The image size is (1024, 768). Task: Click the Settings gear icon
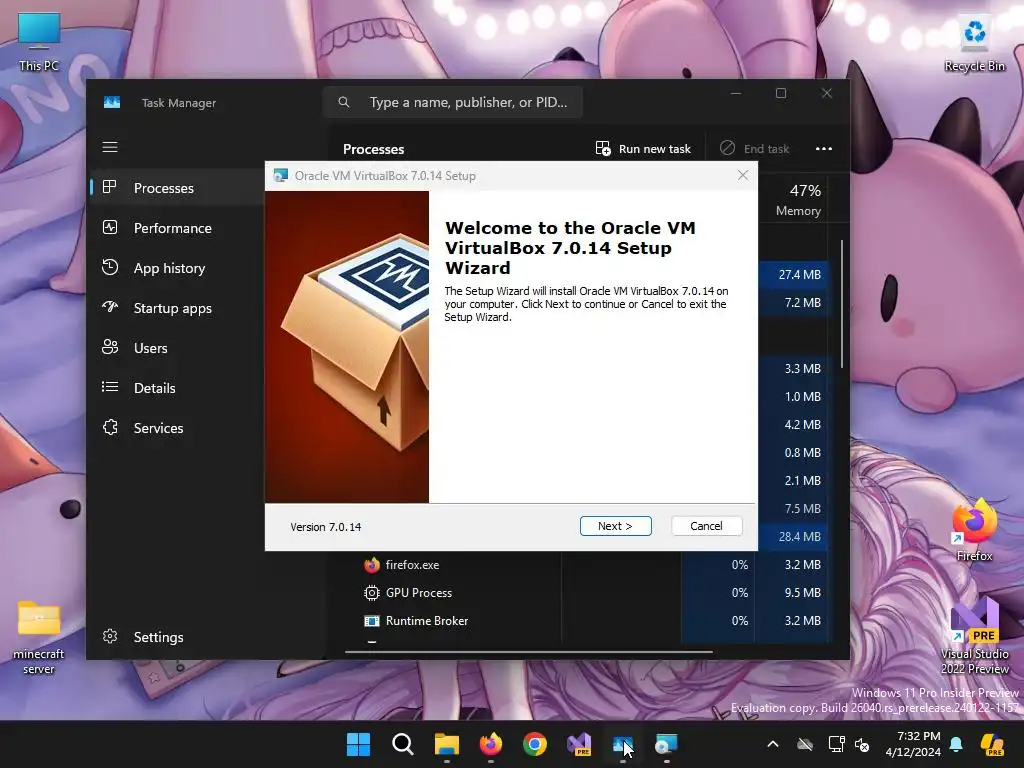pyautogui.click(x=110, y=636)
